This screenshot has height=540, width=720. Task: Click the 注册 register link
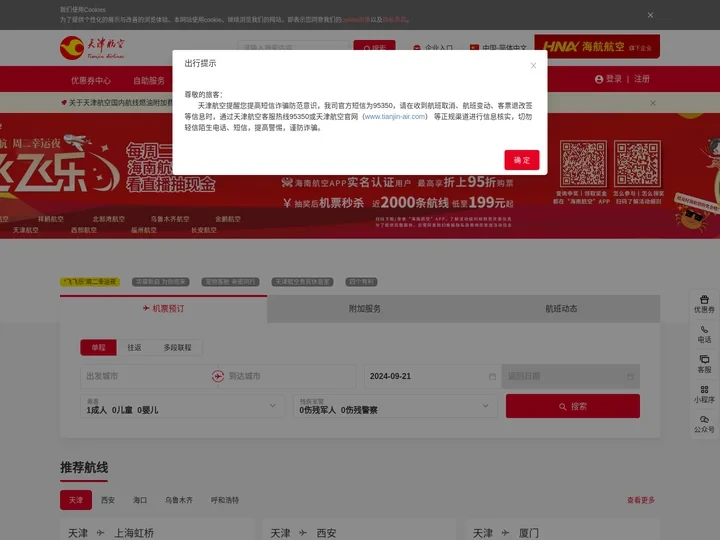tap(641, 79)
